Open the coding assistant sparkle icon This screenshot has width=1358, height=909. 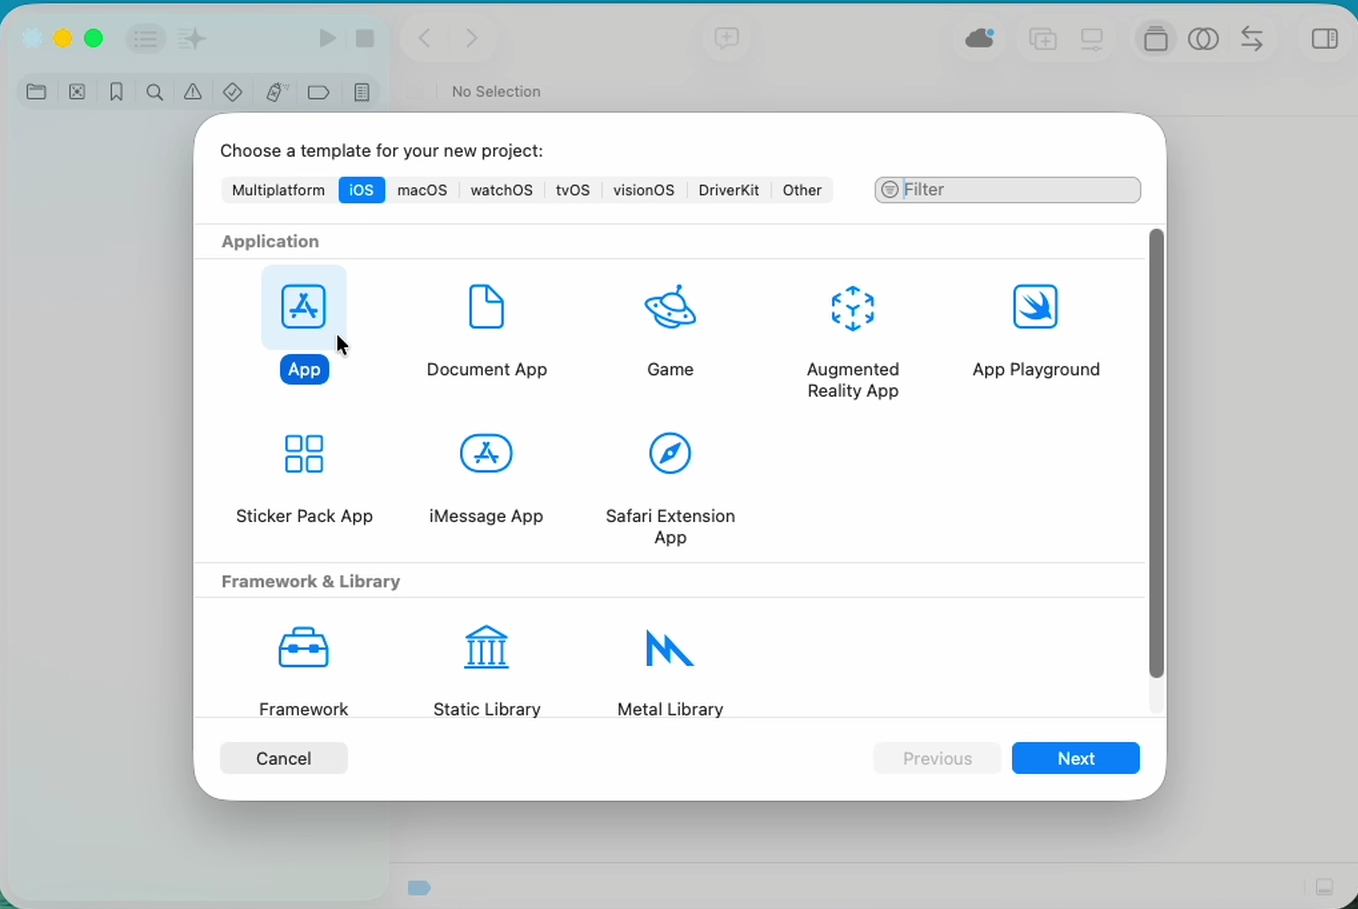point(192,39)
